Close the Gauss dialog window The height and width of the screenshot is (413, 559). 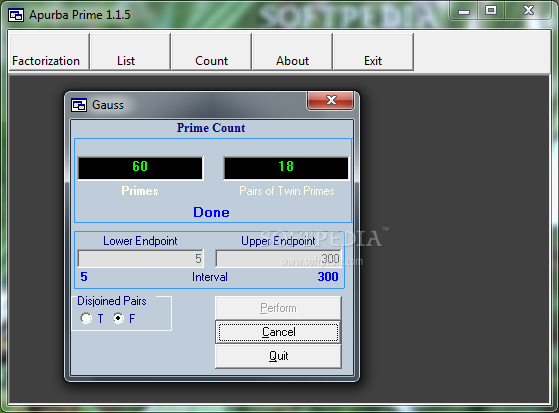[330, 100]
